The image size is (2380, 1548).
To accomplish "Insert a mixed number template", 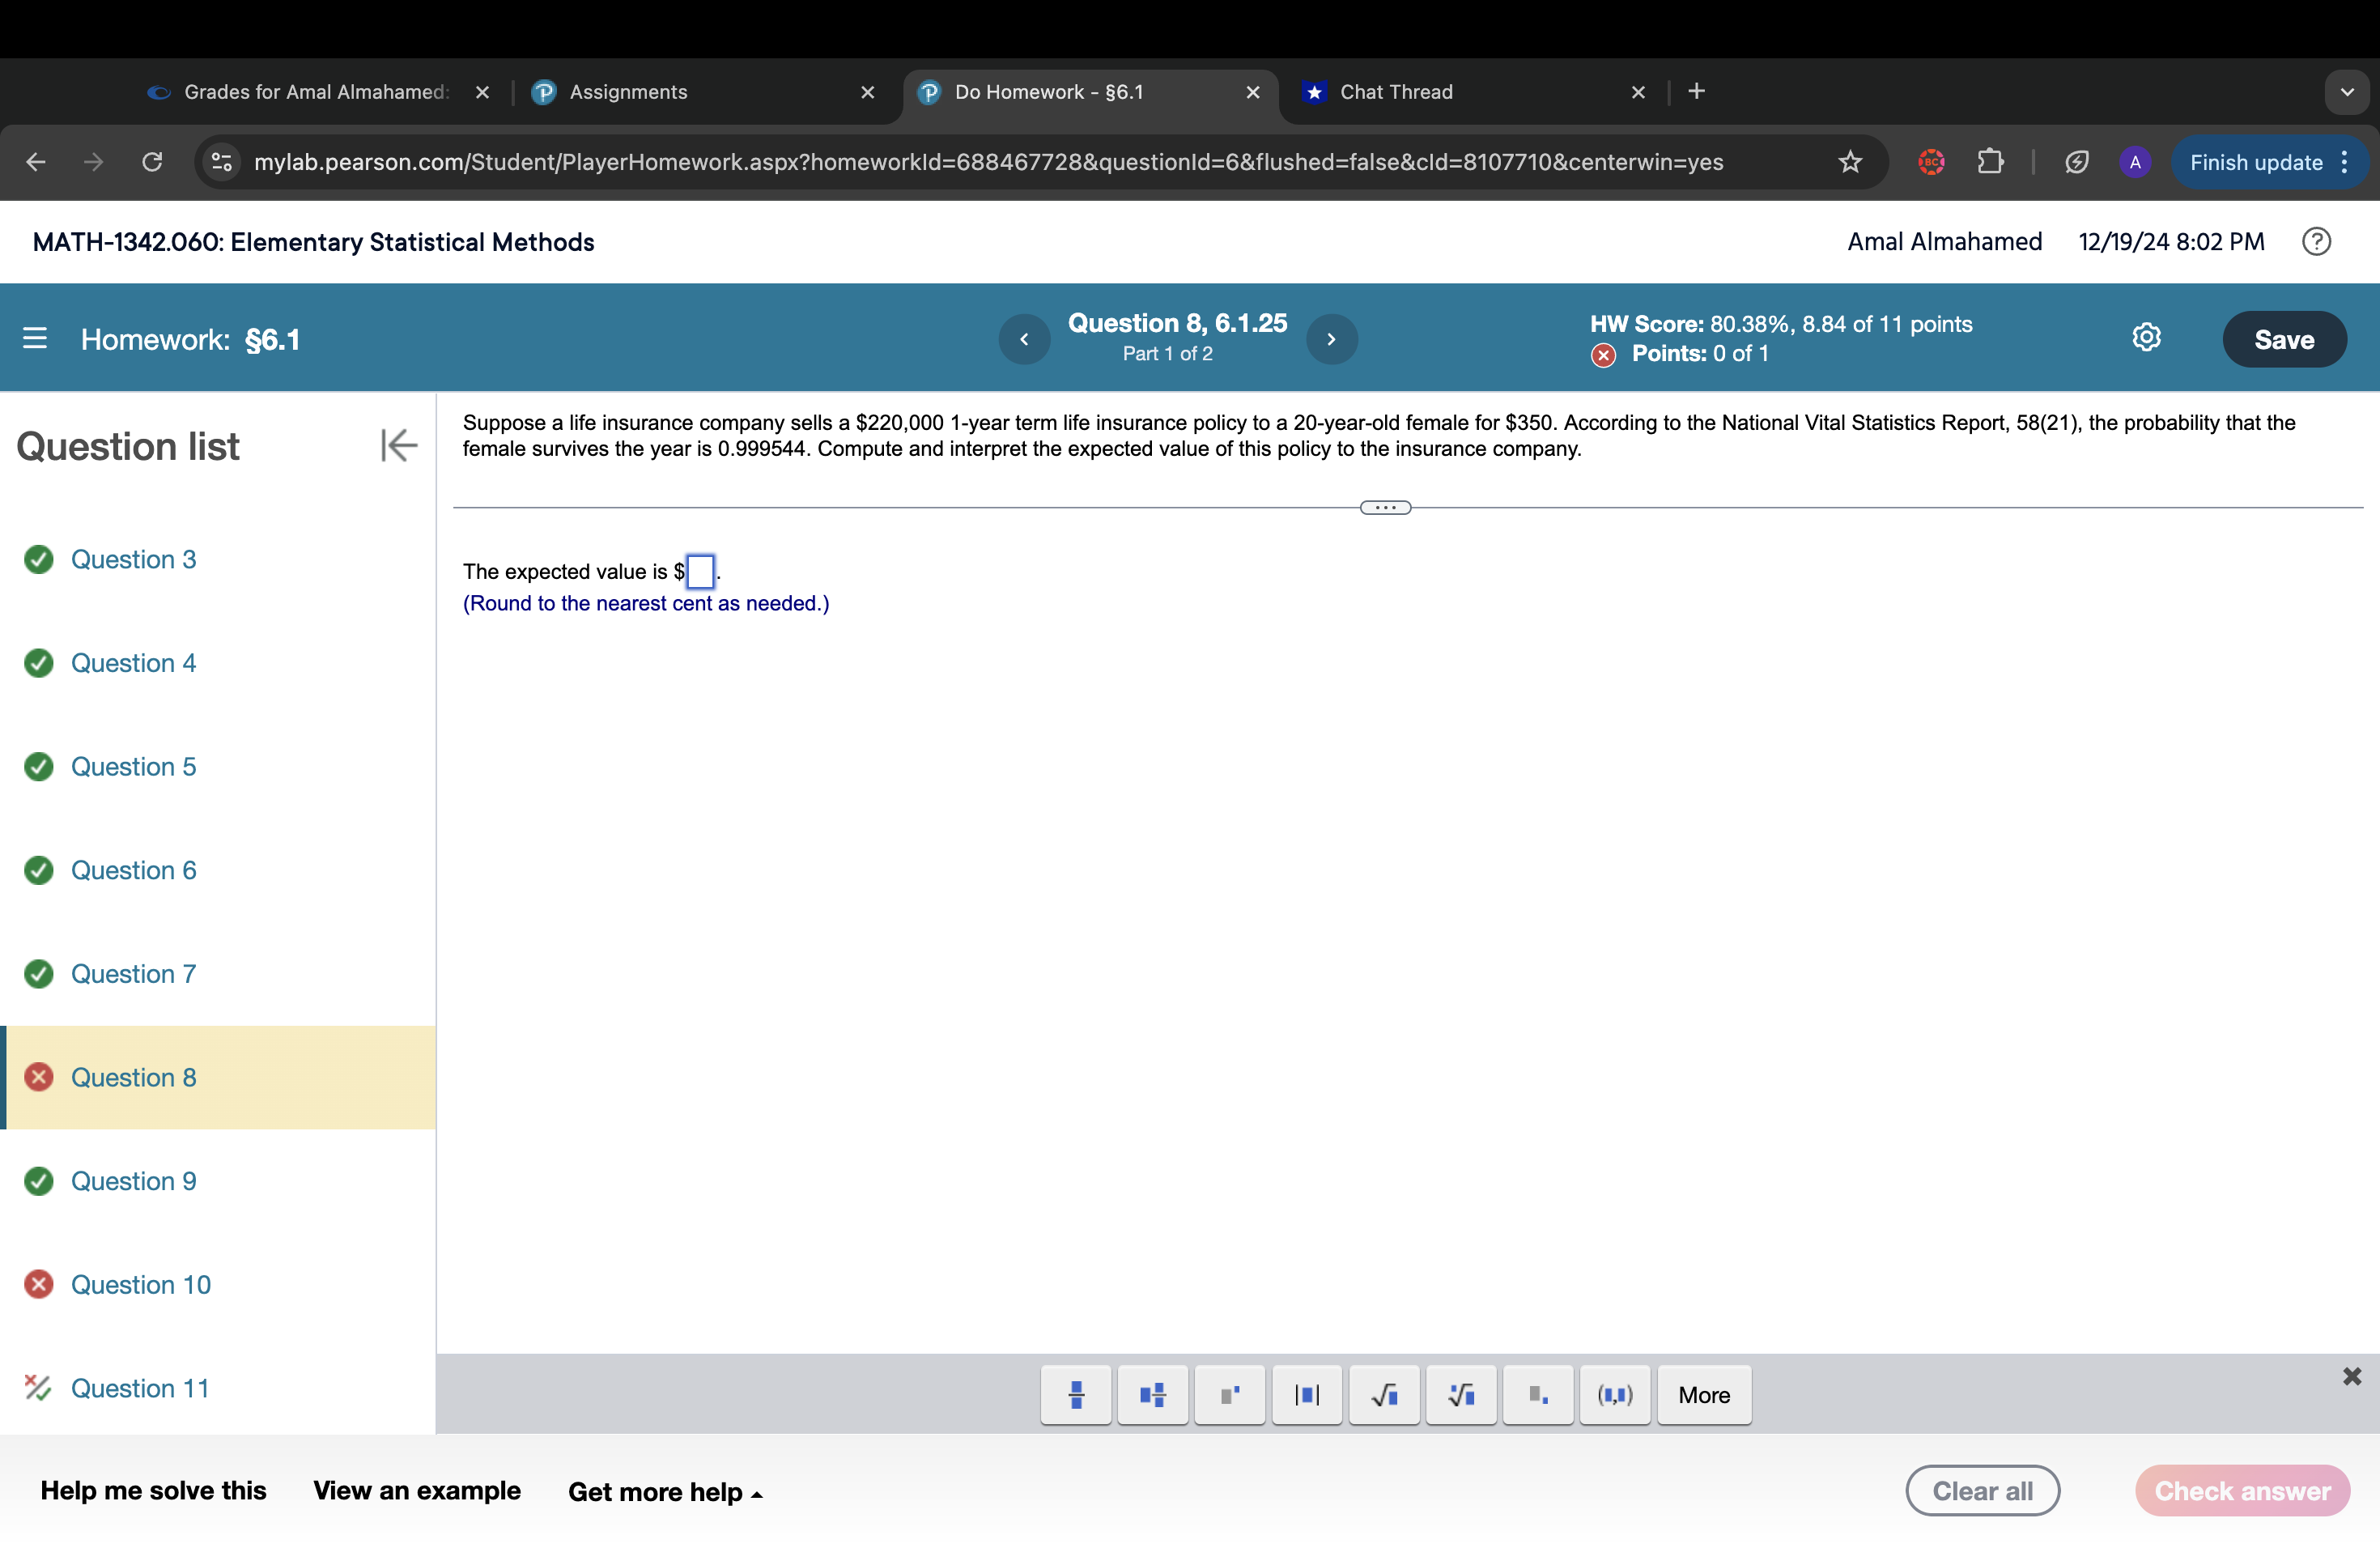I will [1152, 1394].
